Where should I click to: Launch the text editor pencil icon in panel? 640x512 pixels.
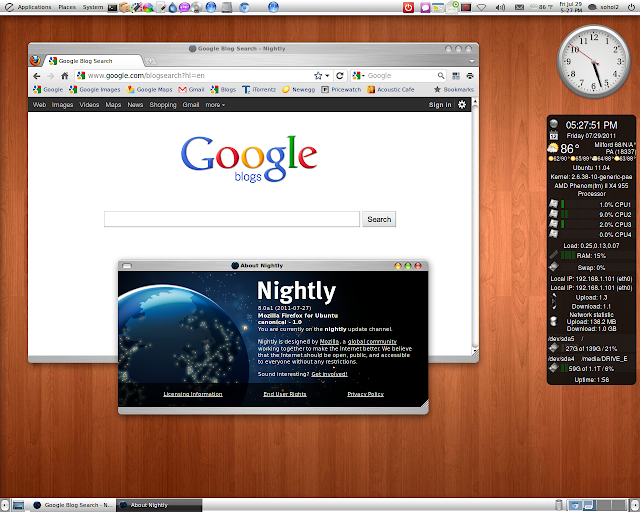click(x=161, y=7)
